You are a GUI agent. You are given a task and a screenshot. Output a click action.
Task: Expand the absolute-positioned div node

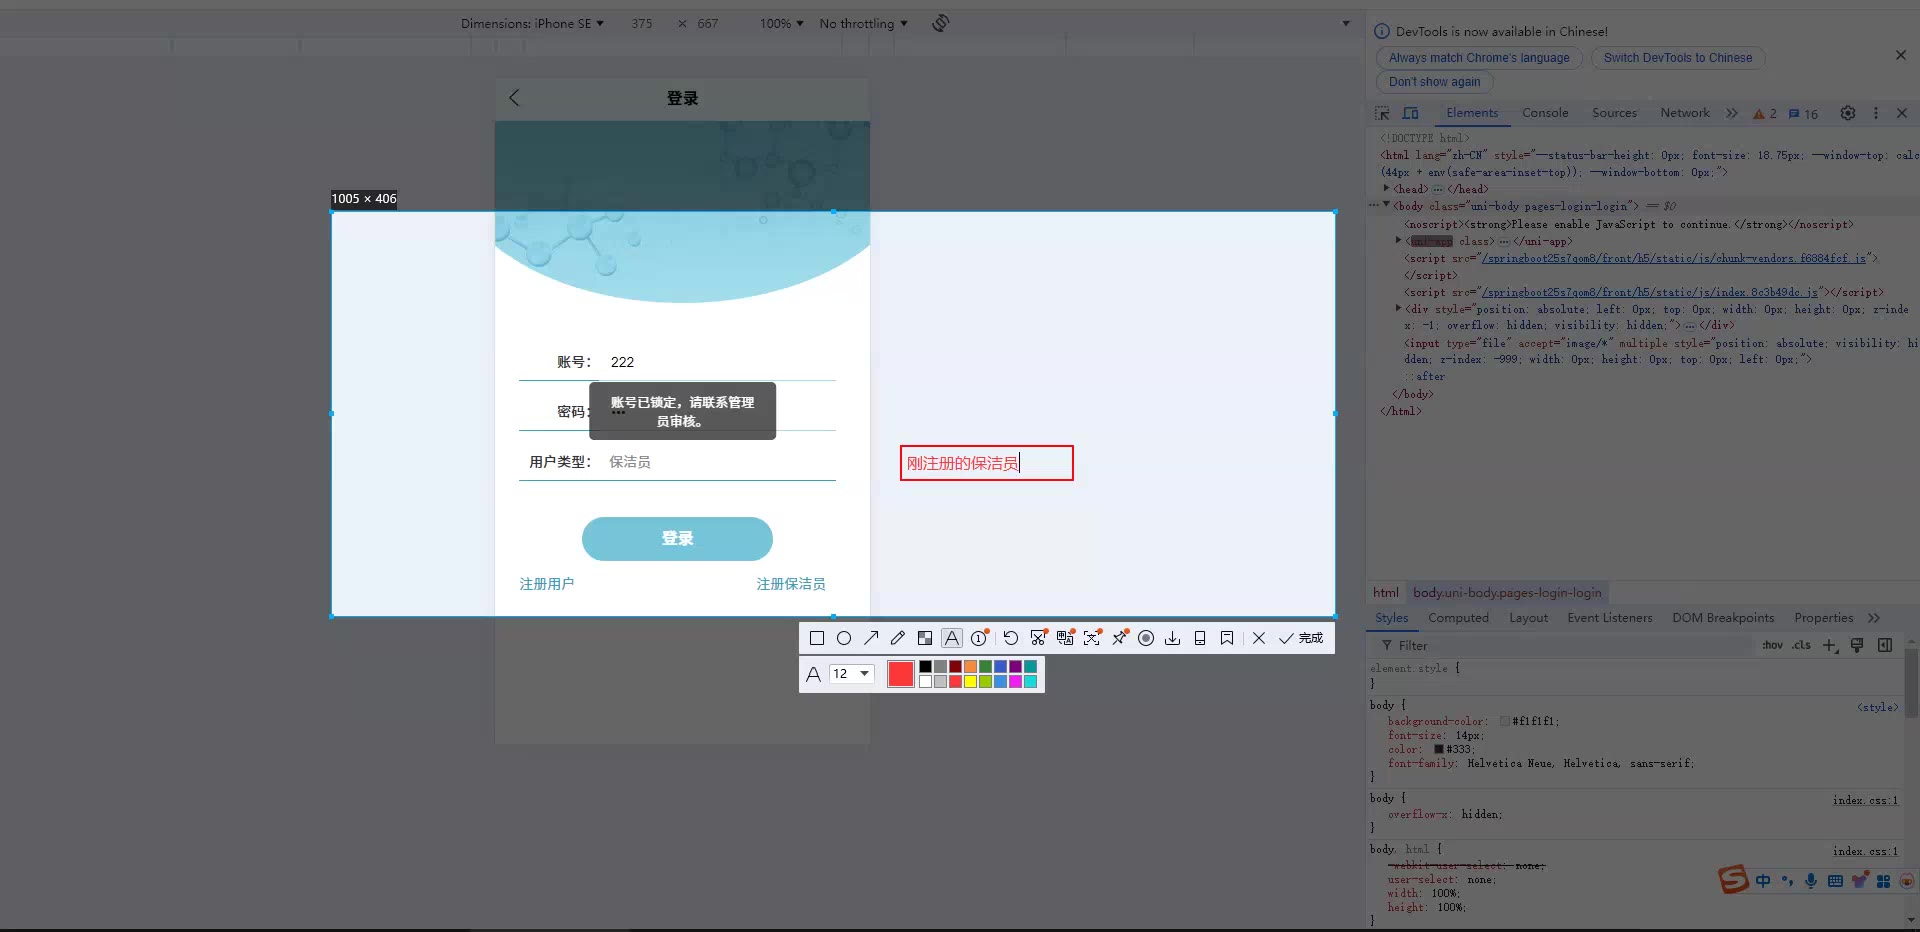pos(1398,308)
